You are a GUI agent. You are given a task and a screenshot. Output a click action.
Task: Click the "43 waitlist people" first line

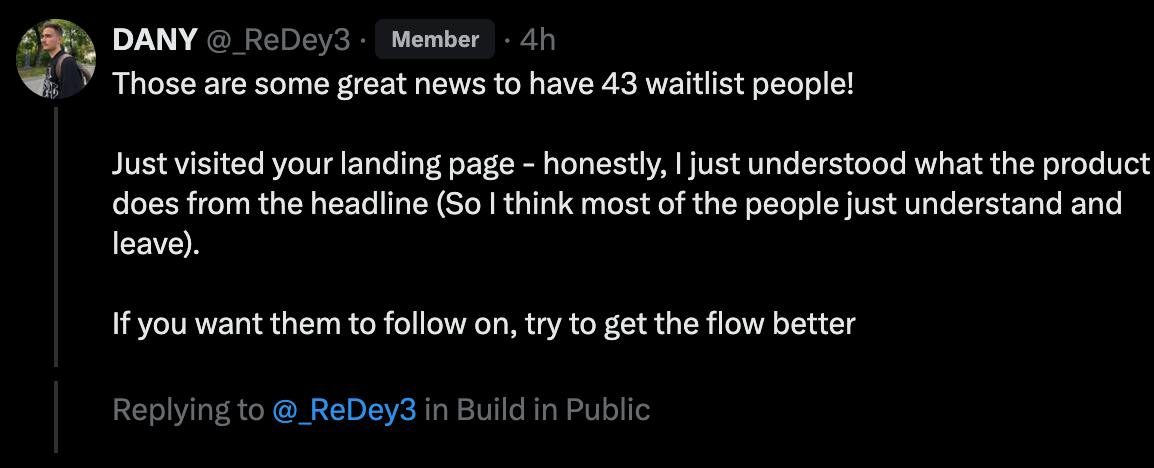(484, 82)
